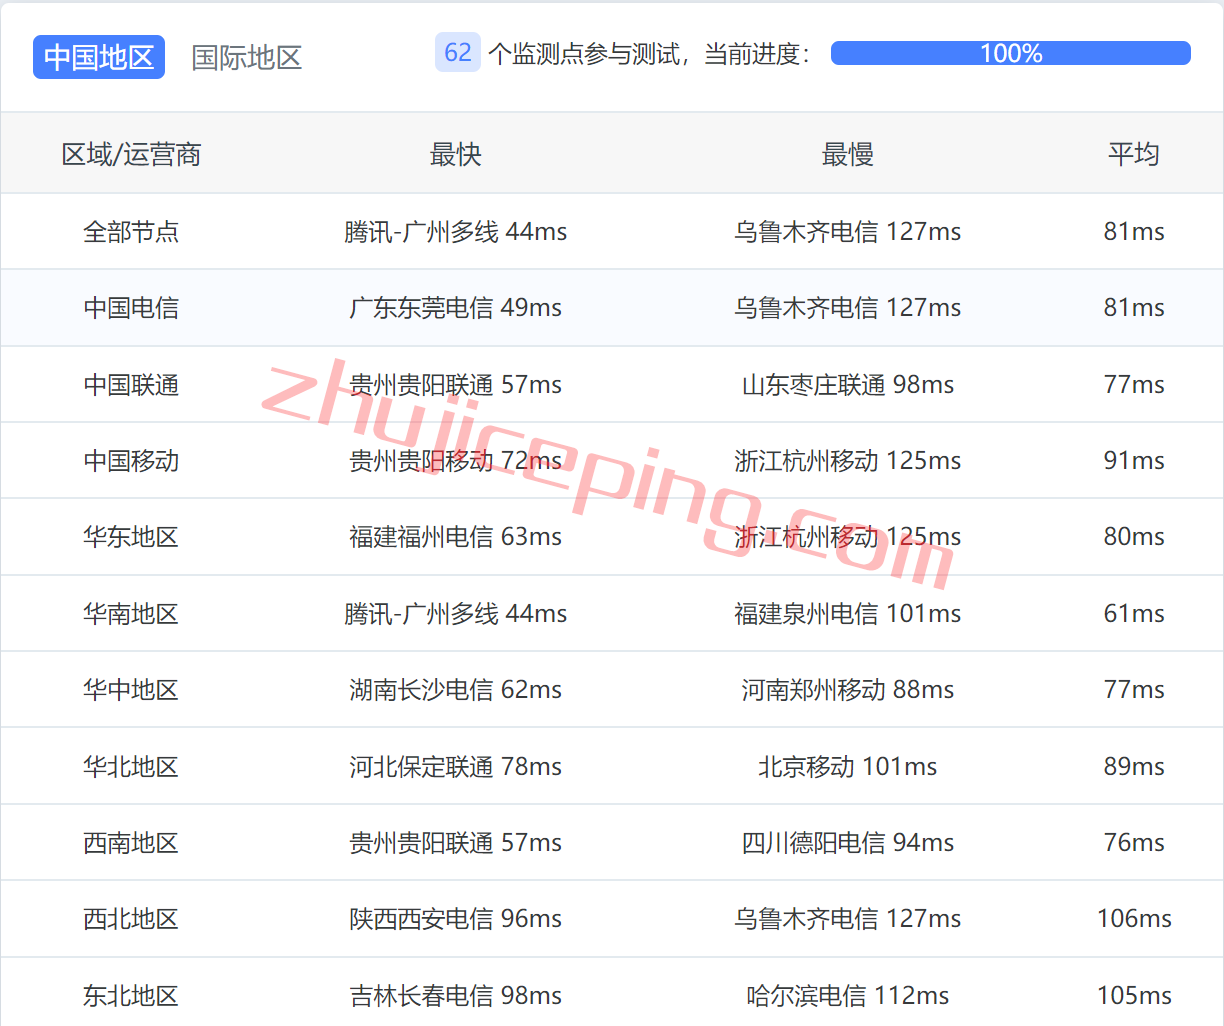The width and height of the screenshot is (1224, 1026).
Task: Click 105ms average in 东北地区 row
Action: coord(1134,996)
